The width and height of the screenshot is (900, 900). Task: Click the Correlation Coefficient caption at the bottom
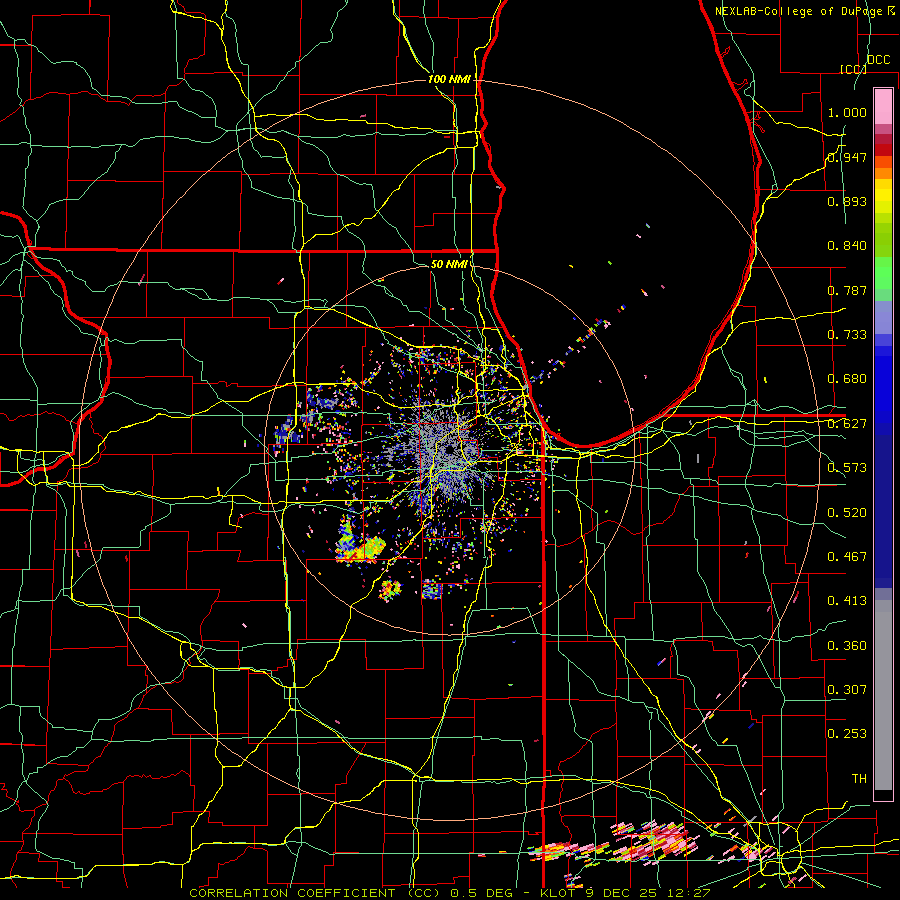449,893
